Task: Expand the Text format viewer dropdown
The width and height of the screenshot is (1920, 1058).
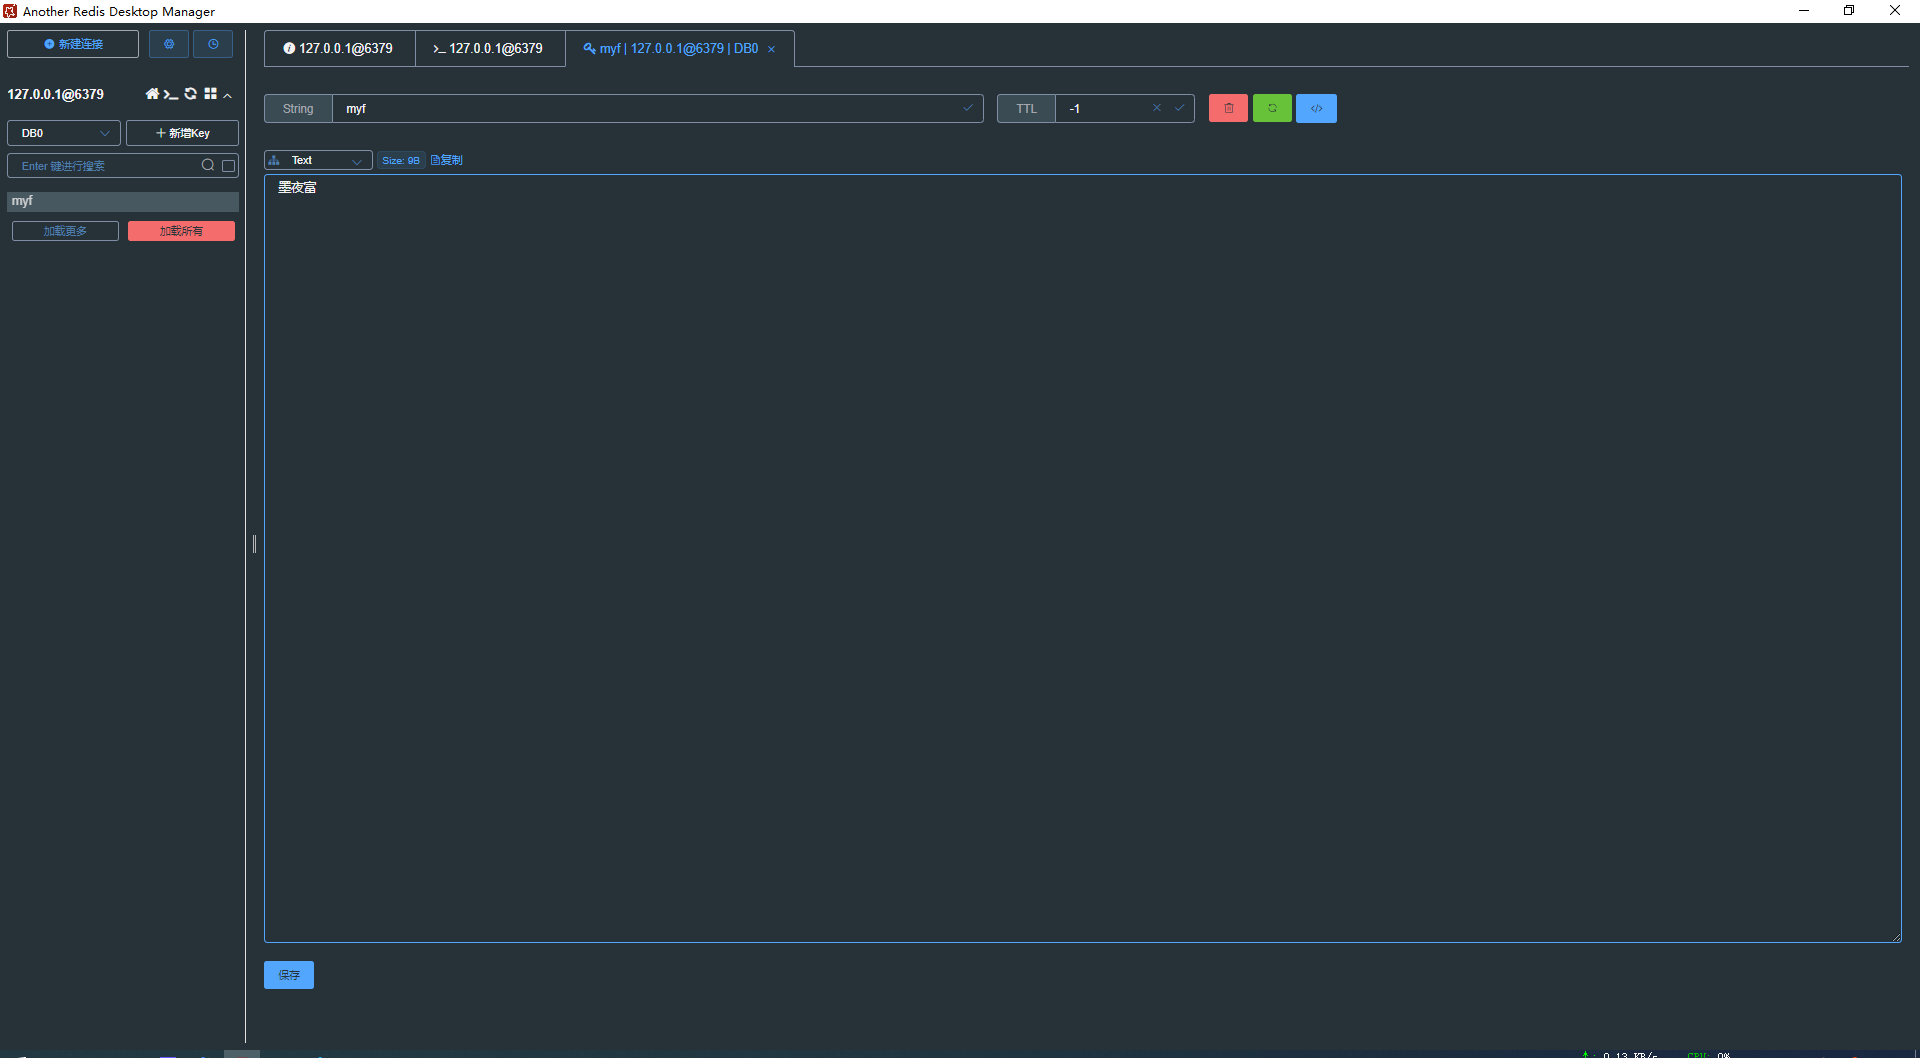Action: pyautogui.click(x=318, y=160)
